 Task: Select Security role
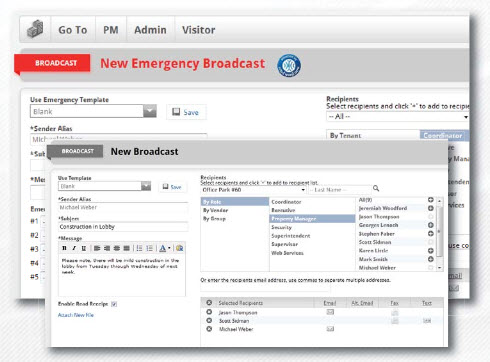312,227
